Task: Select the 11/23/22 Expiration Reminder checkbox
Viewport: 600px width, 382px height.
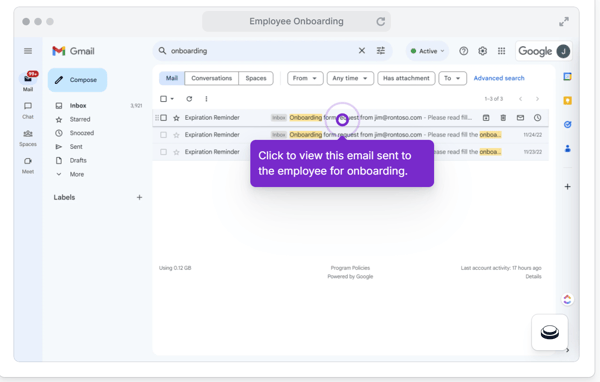Action: click(x=163, y=152)
